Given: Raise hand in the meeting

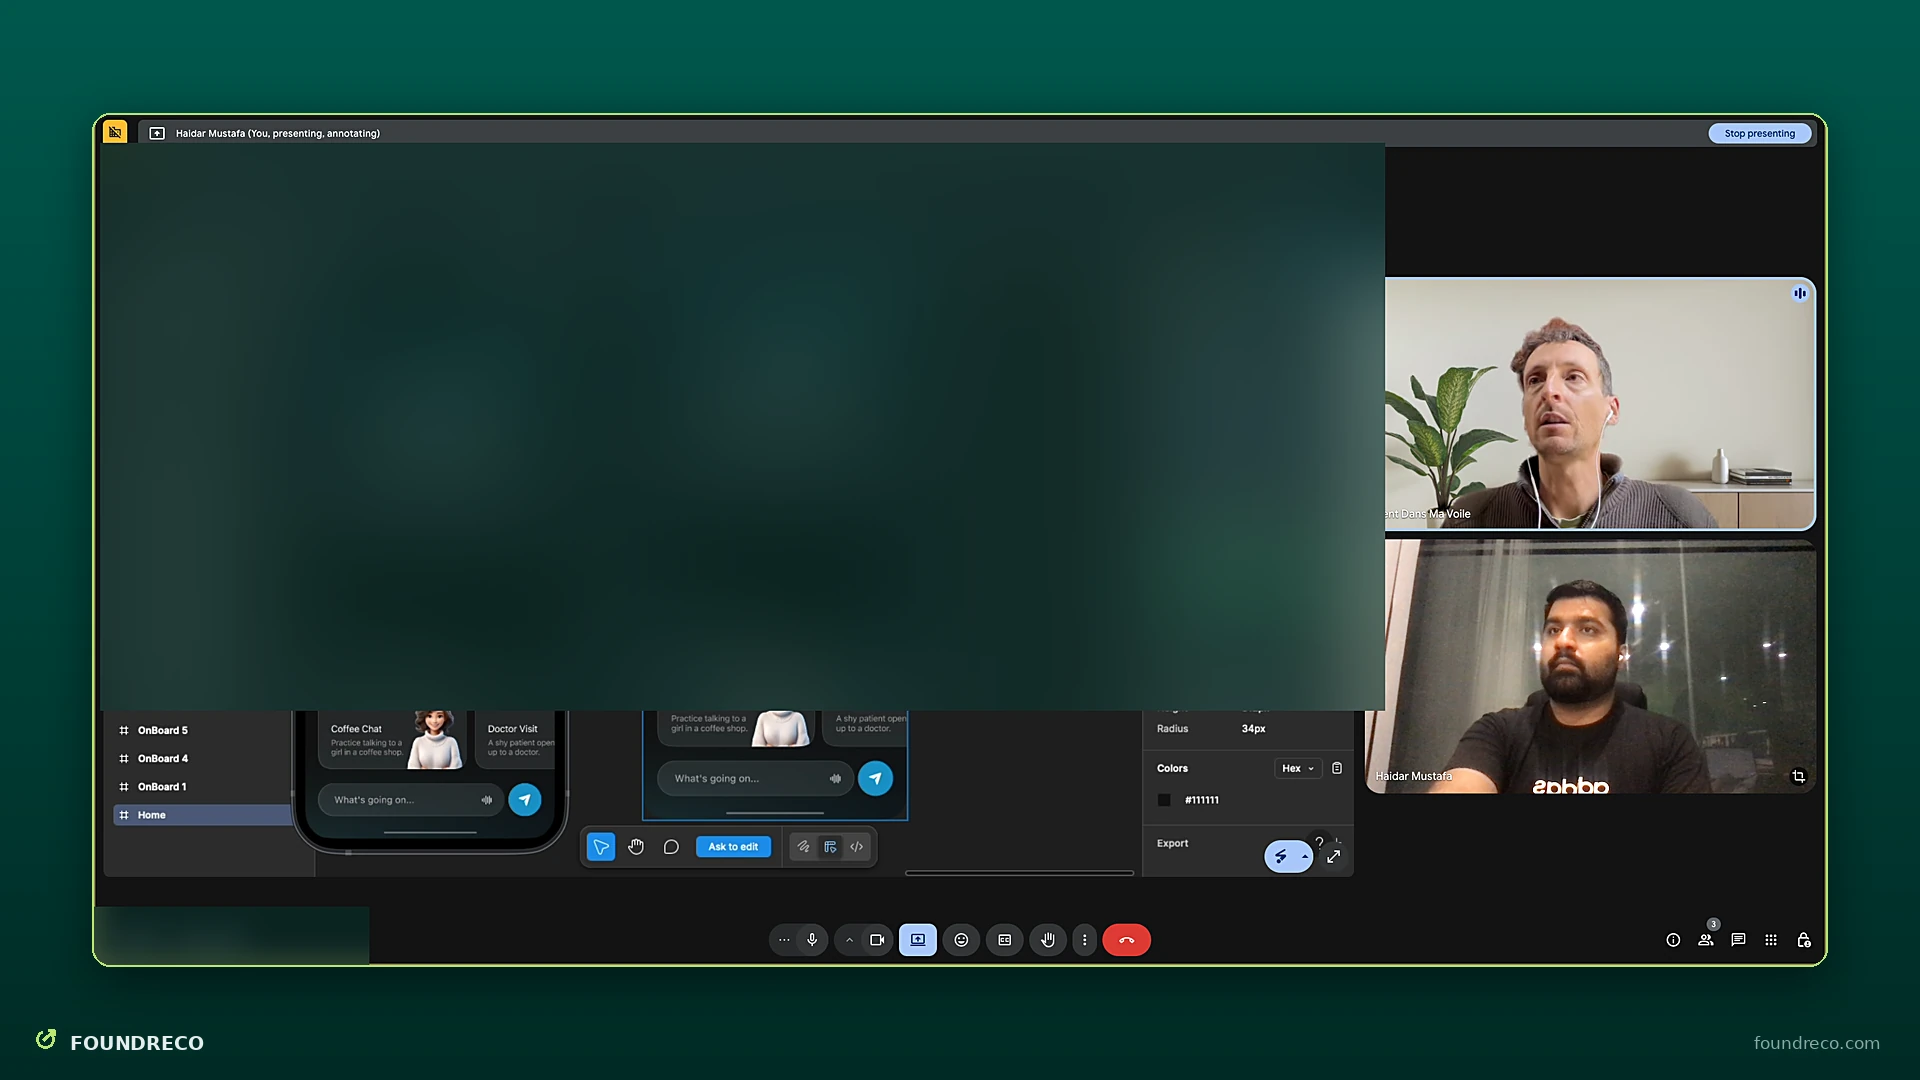Looking at the screenshot, I should coord(1048,940).
